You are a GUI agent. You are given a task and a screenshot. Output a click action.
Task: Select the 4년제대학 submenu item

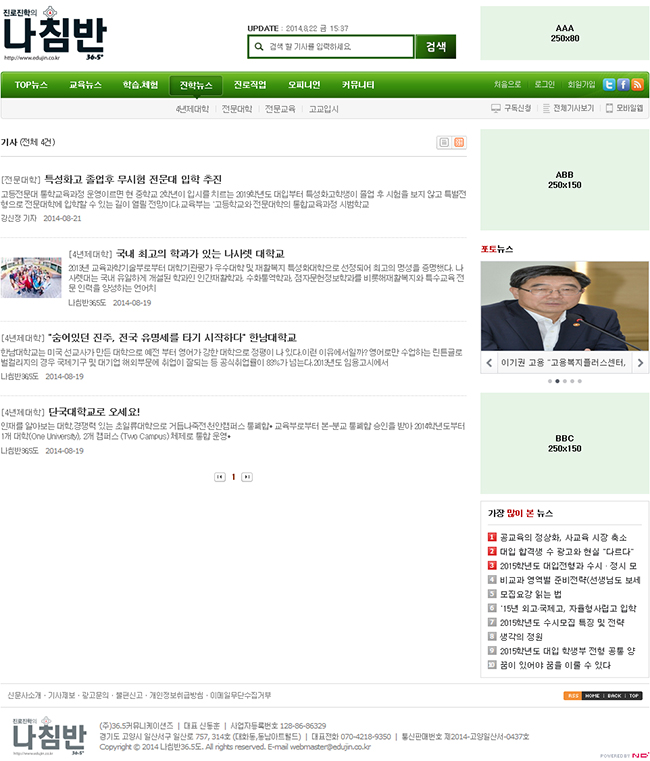192,109
